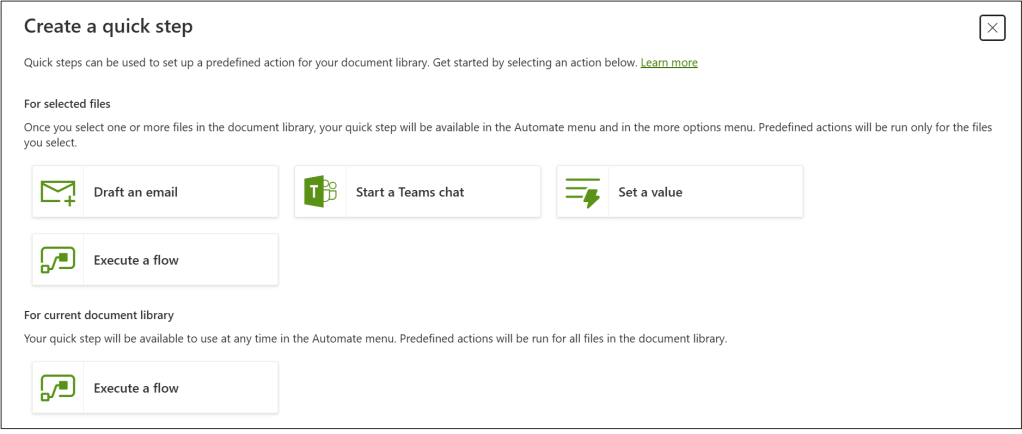The width and height of the screenshot is (1022, 434).
Task: Close the Create a quick step dialog
Action: pyautogui.click(x=992, y=28)
